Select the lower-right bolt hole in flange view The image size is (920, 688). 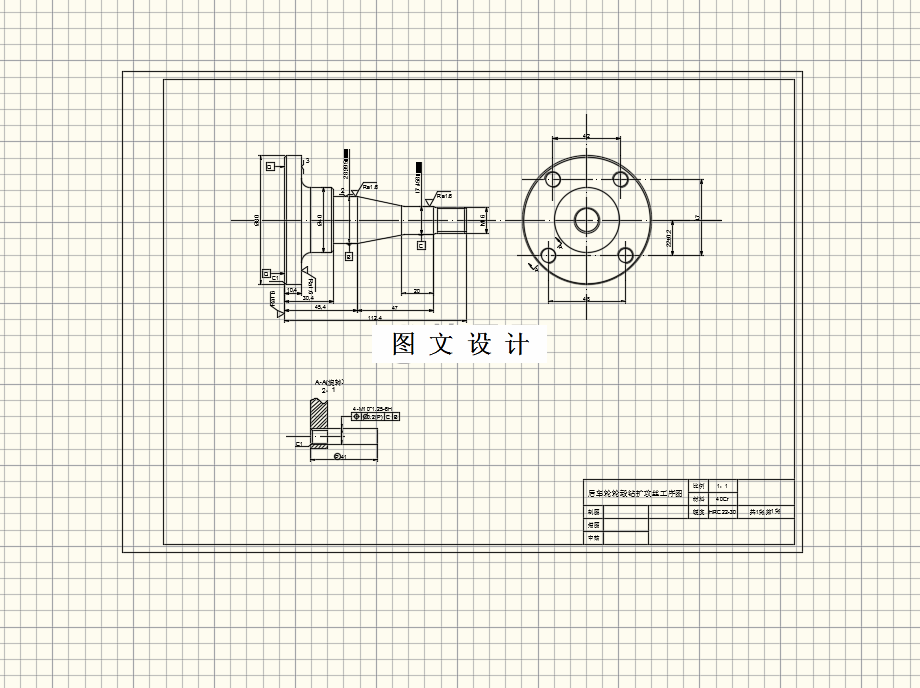(625, 256)
